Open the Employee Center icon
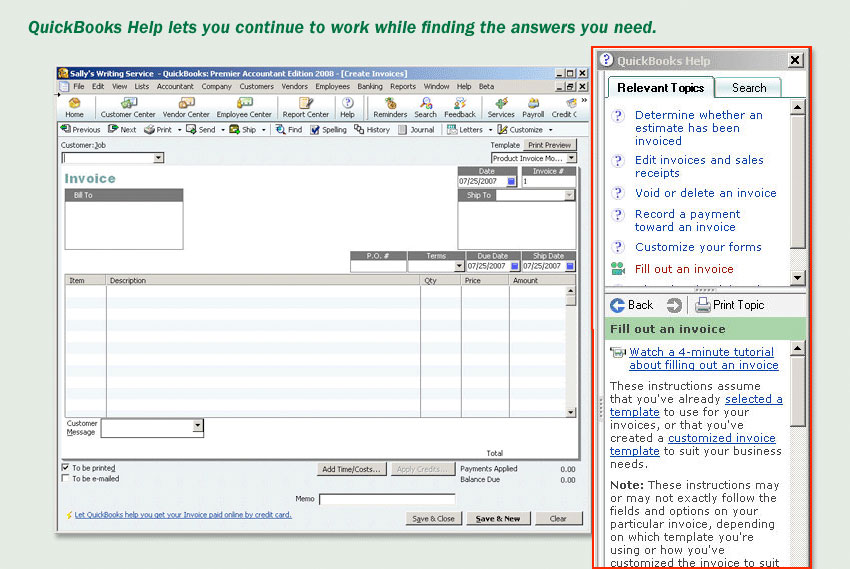850x569 pixels. click(244, 107)
